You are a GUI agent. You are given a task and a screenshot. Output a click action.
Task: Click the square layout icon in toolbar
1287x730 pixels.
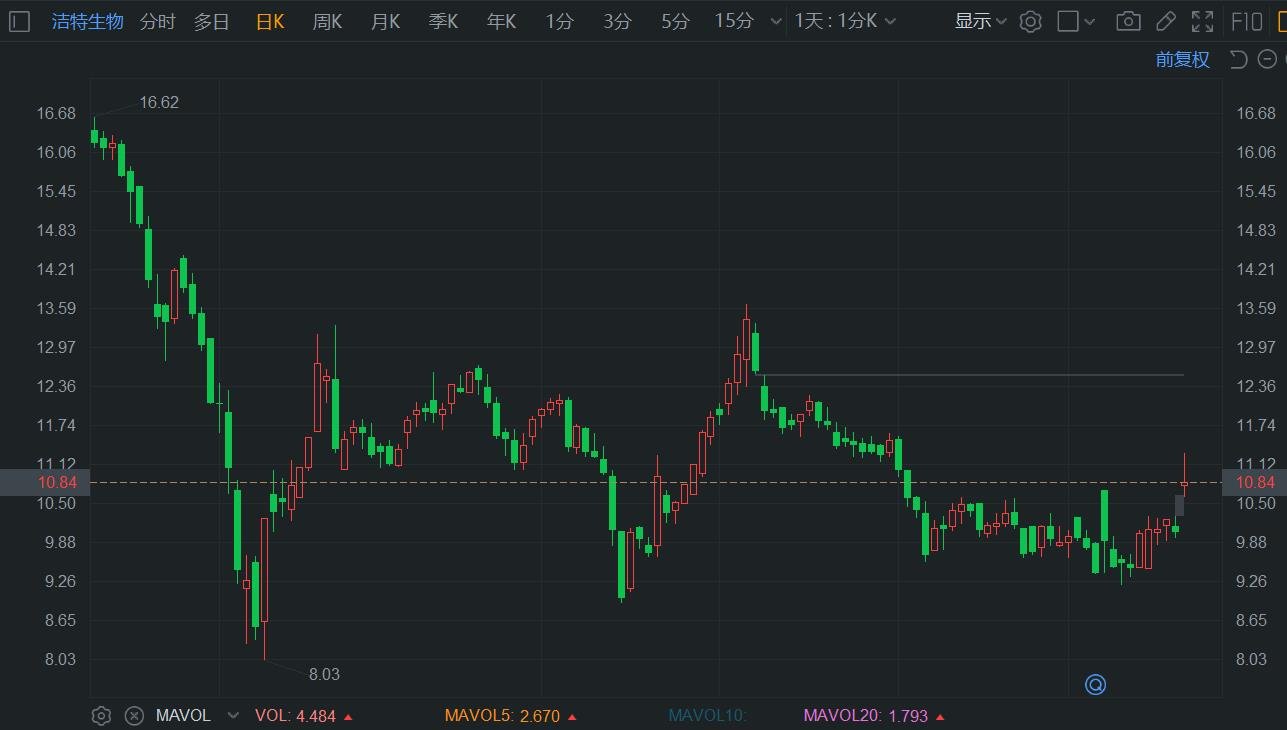1068,21
